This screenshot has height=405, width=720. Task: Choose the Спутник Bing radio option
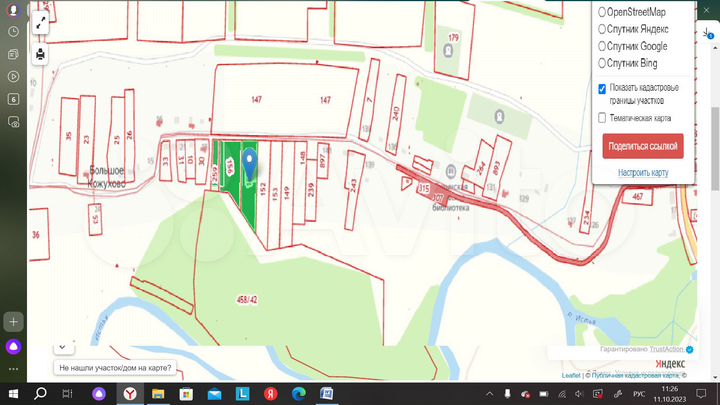click(x=601, y=63)
